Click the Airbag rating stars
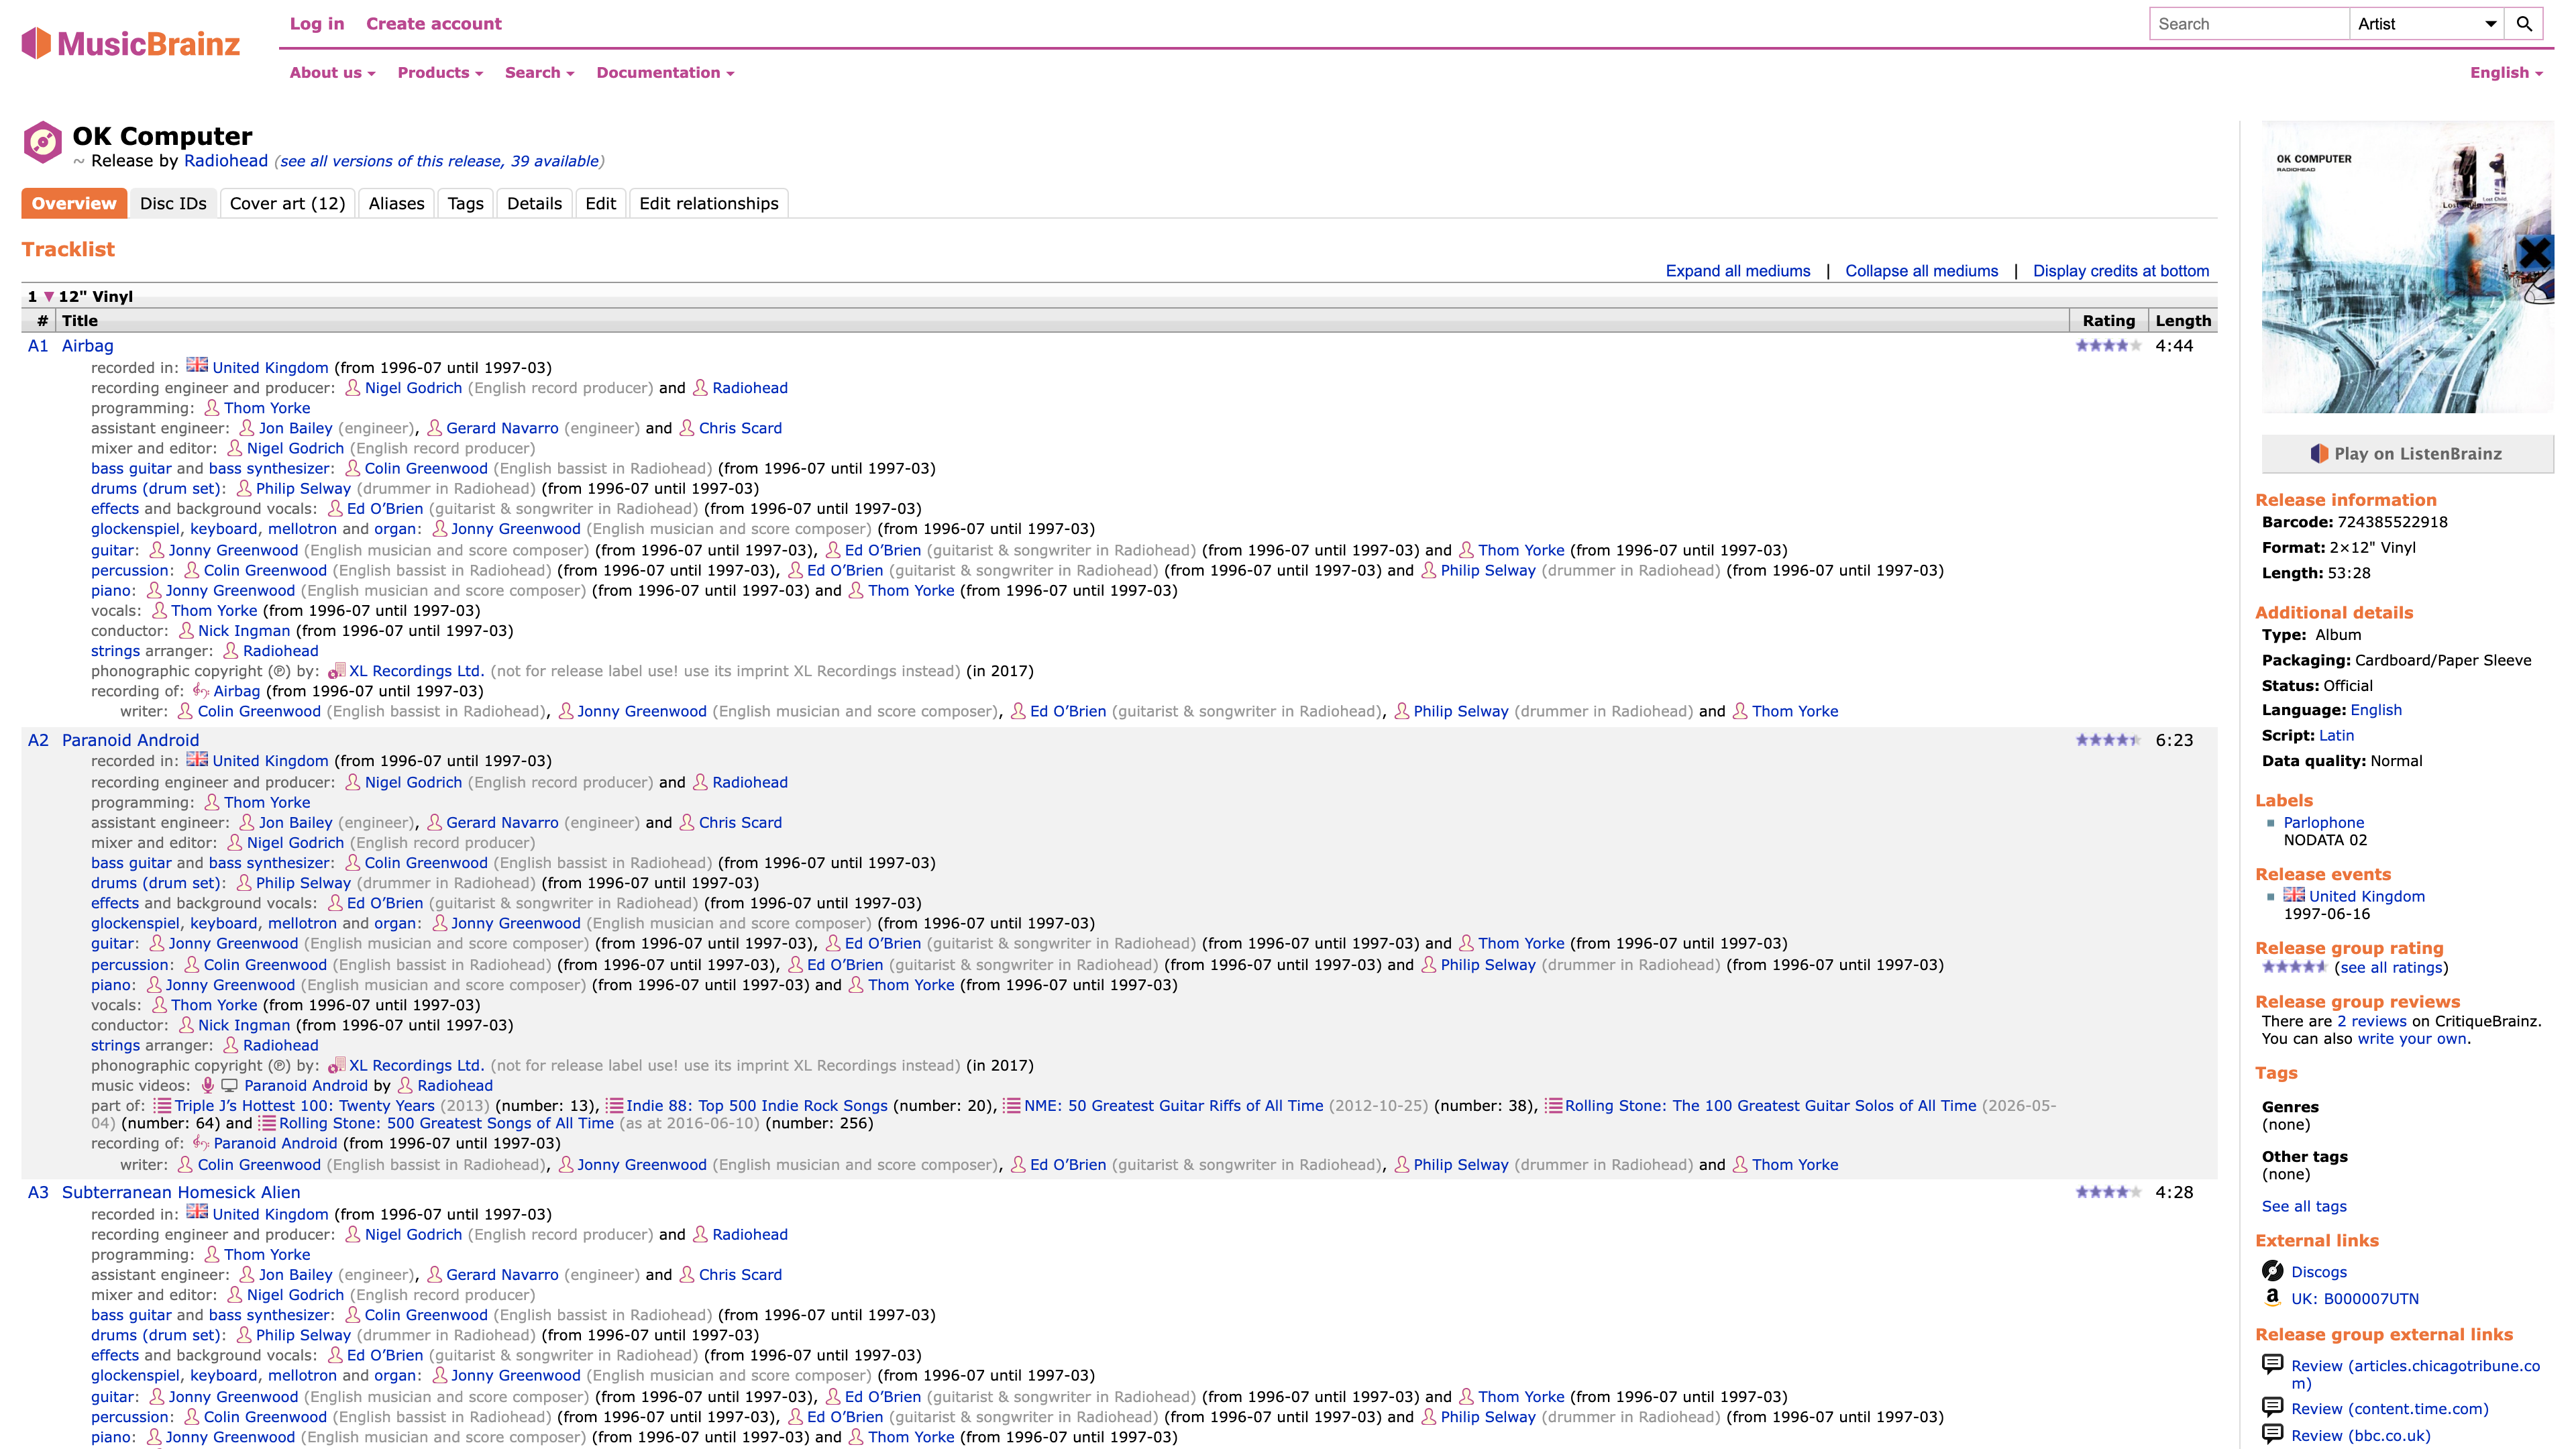 2108,346
